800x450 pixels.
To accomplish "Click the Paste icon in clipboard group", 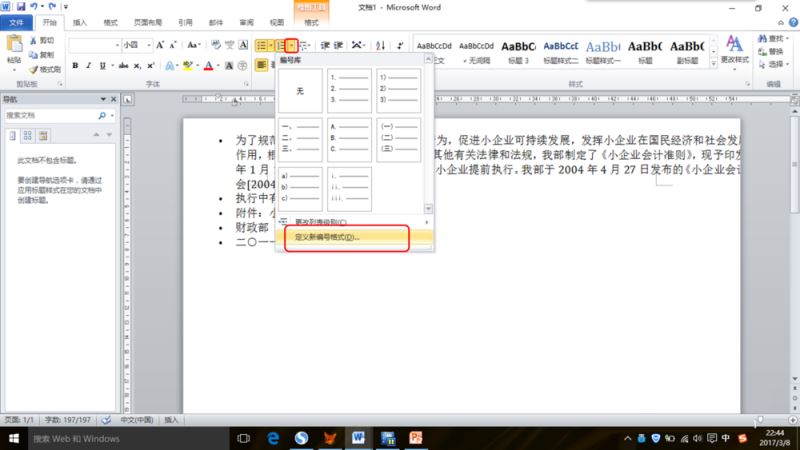I will pyautogui.click(x=14, y=48).
